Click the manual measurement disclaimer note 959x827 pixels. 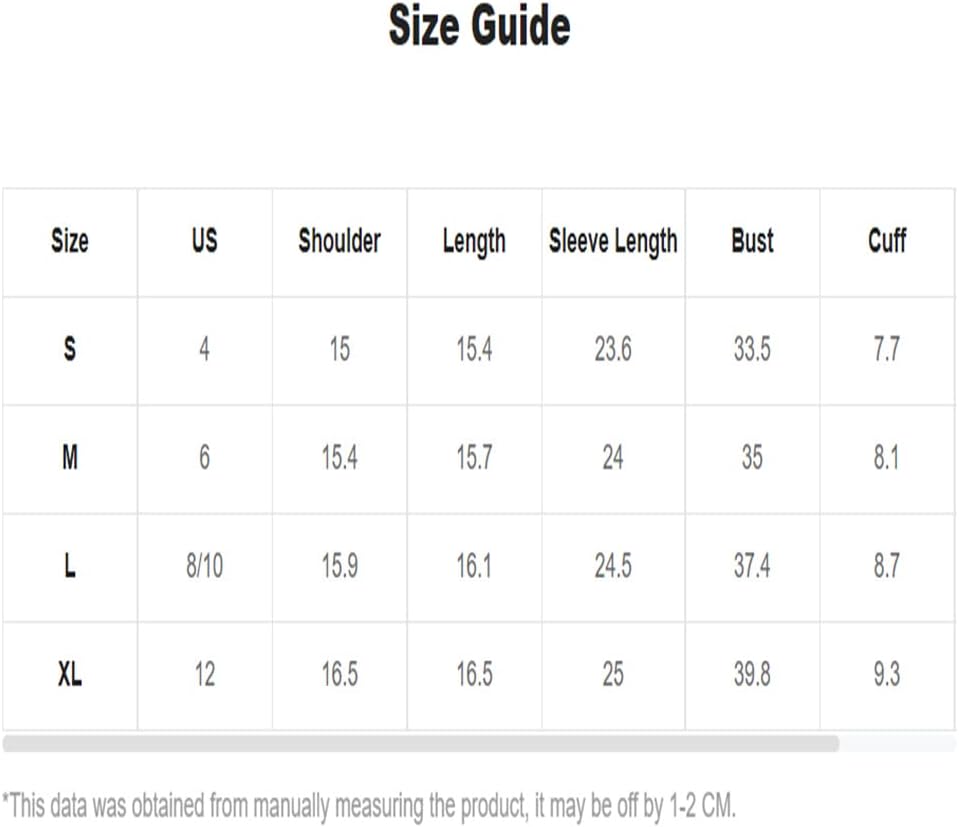[x=369, y=806]
